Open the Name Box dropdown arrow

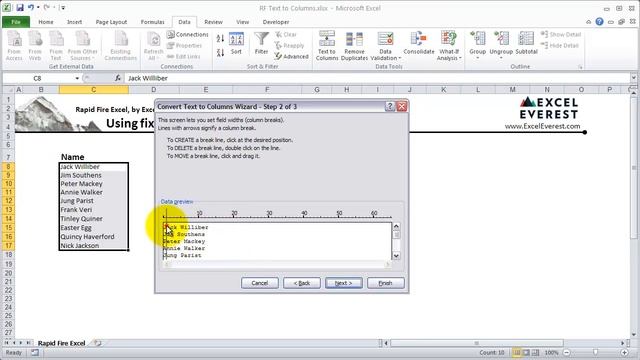click(x=77, y=78)
